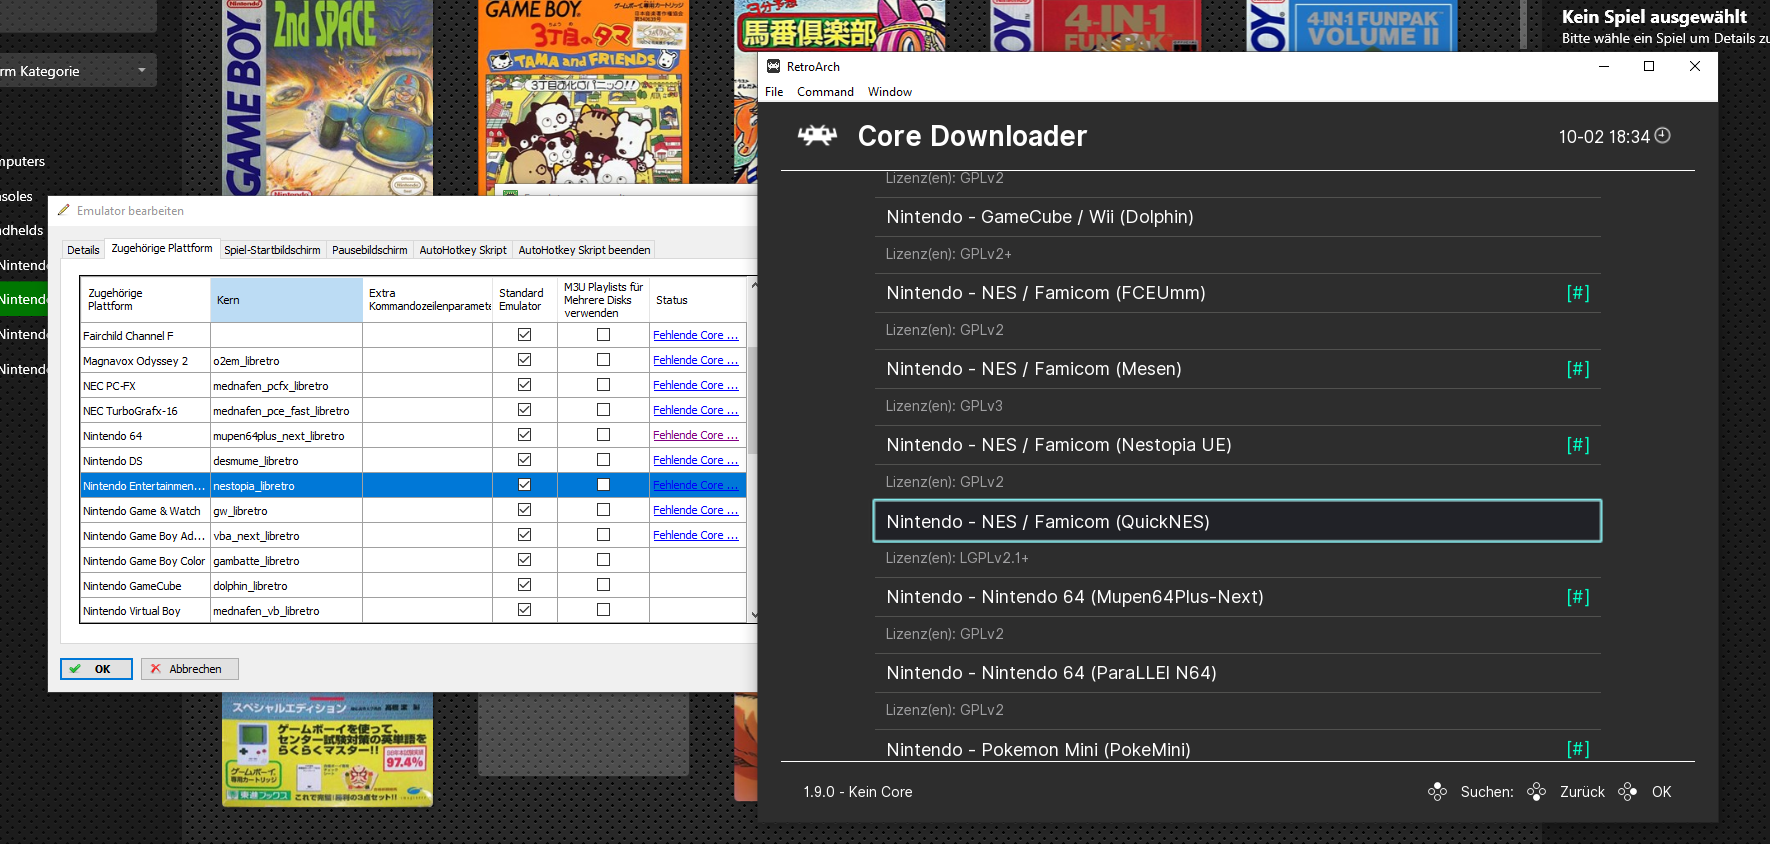Image resolution: width=1770 pixels, height=844 pixels.
Task: Click the emulator table scrollbar down arrow
Action: 753,615
